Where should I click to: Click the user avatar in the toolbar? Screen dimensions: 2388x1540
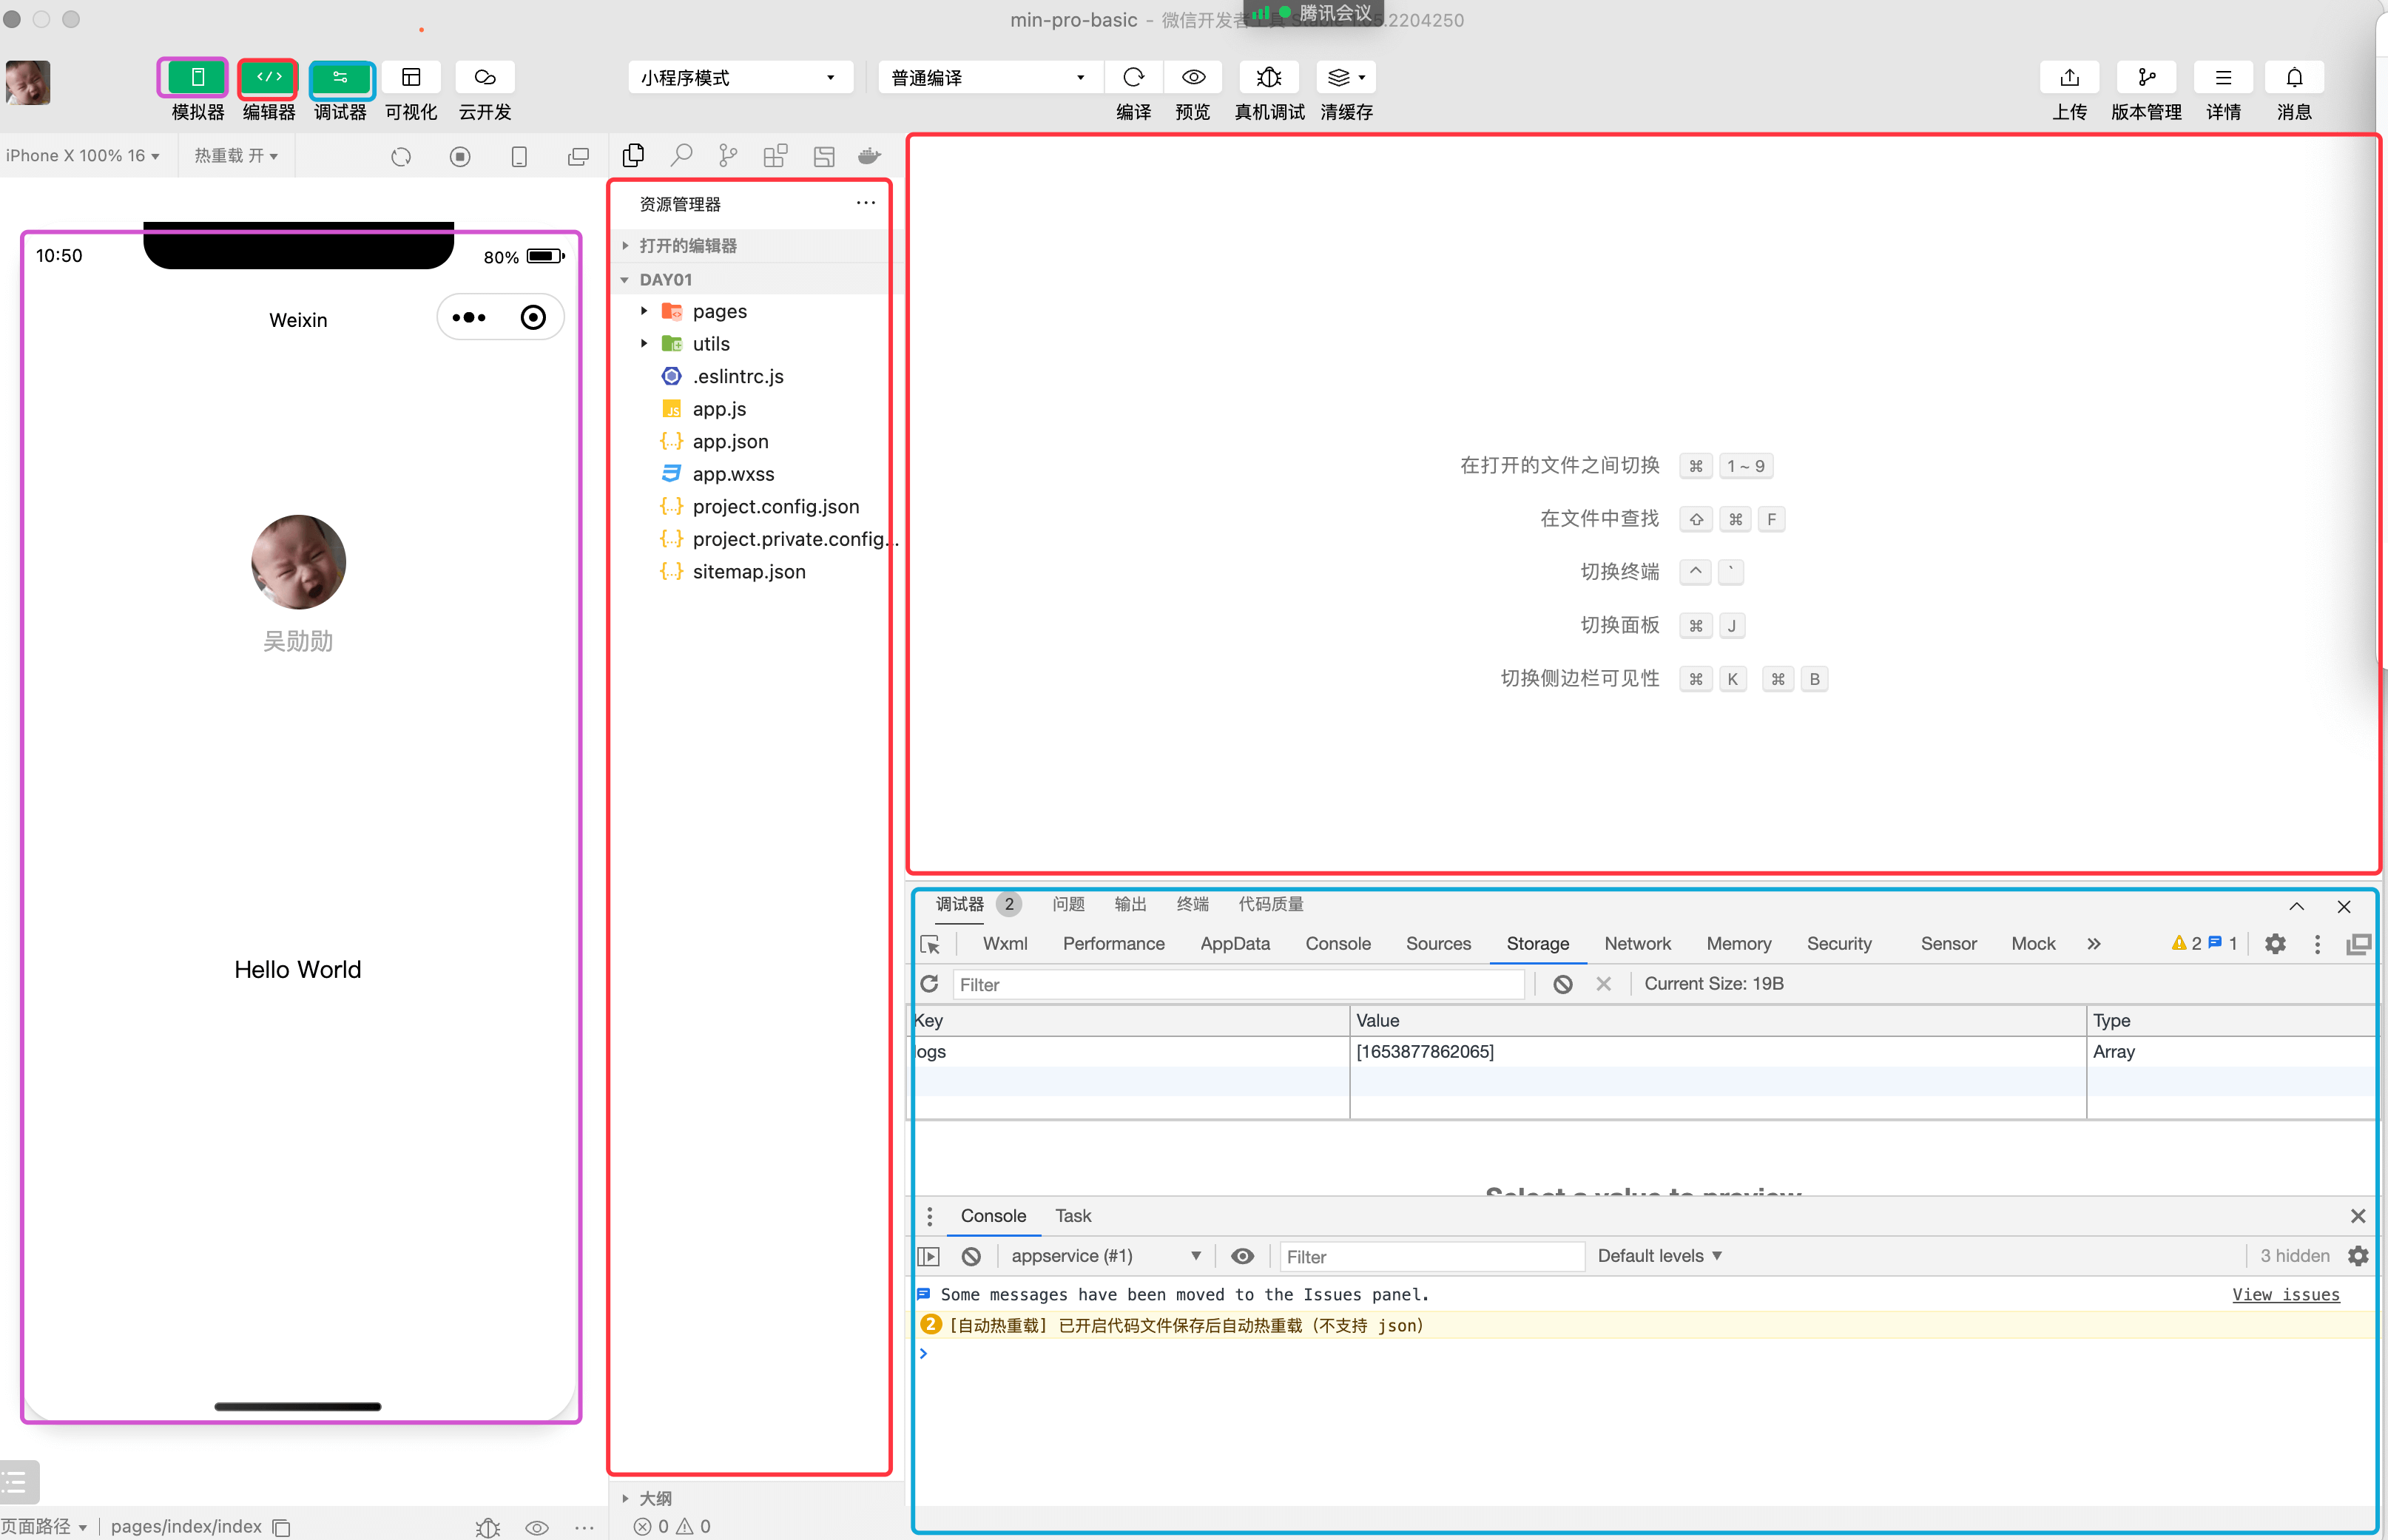[28, 82]
